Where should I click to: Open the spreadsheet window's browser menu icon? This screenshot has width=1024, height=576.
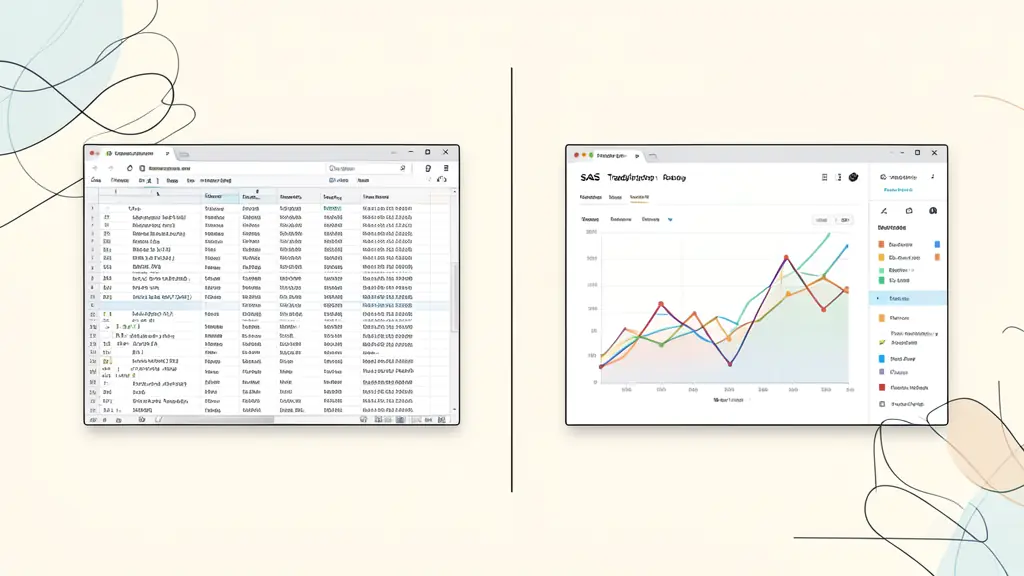click(x=446, y=168)
